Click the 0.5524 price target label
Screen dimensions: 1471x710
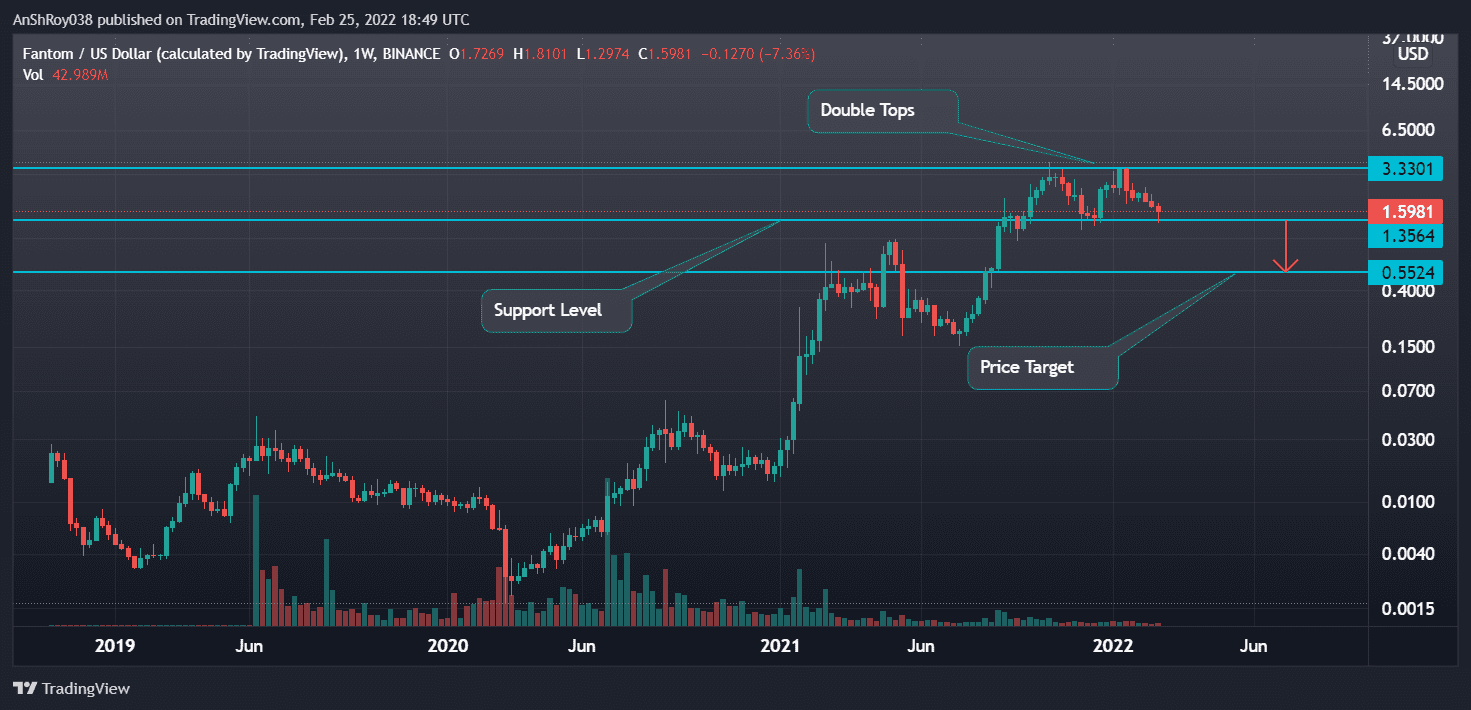[x=1404, y=272]
